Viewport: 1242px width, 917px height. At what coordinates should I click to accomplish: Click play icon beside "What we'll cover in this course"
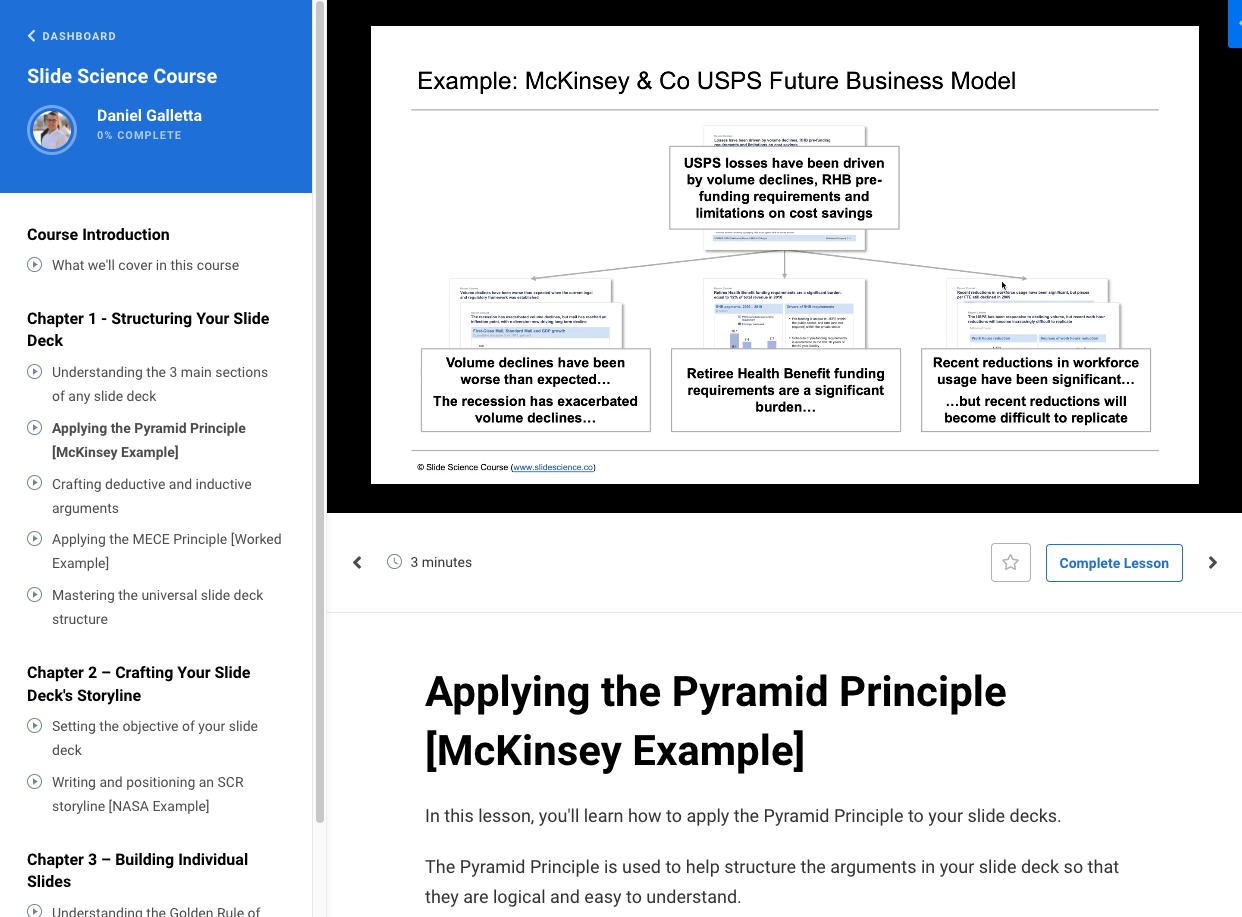point(35,265)
